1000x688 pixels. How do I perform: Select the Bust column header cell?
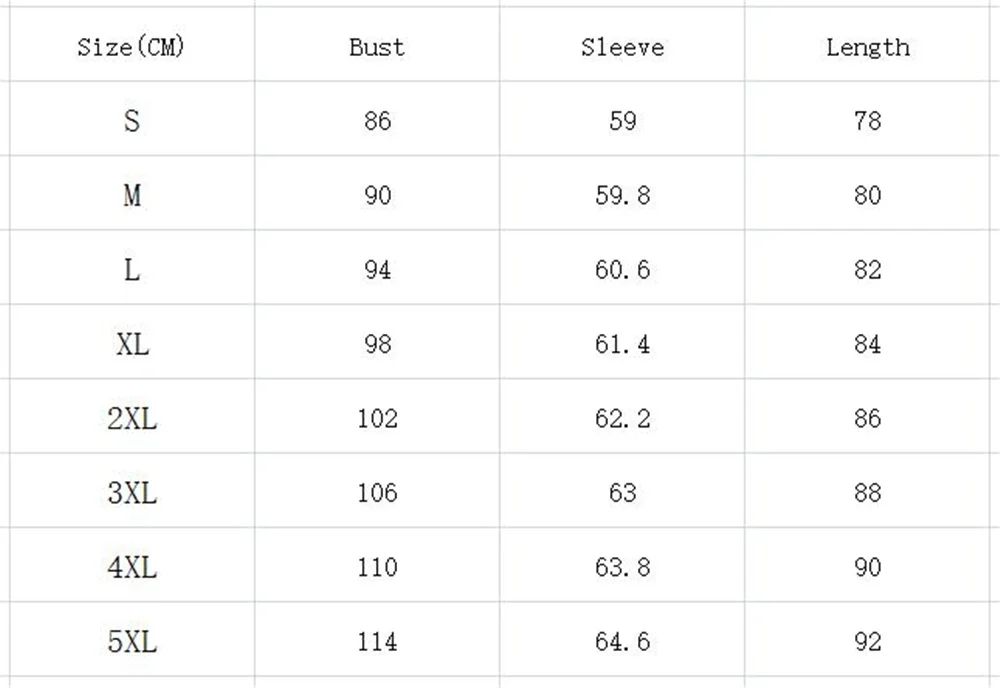click(x=377, y=47)
